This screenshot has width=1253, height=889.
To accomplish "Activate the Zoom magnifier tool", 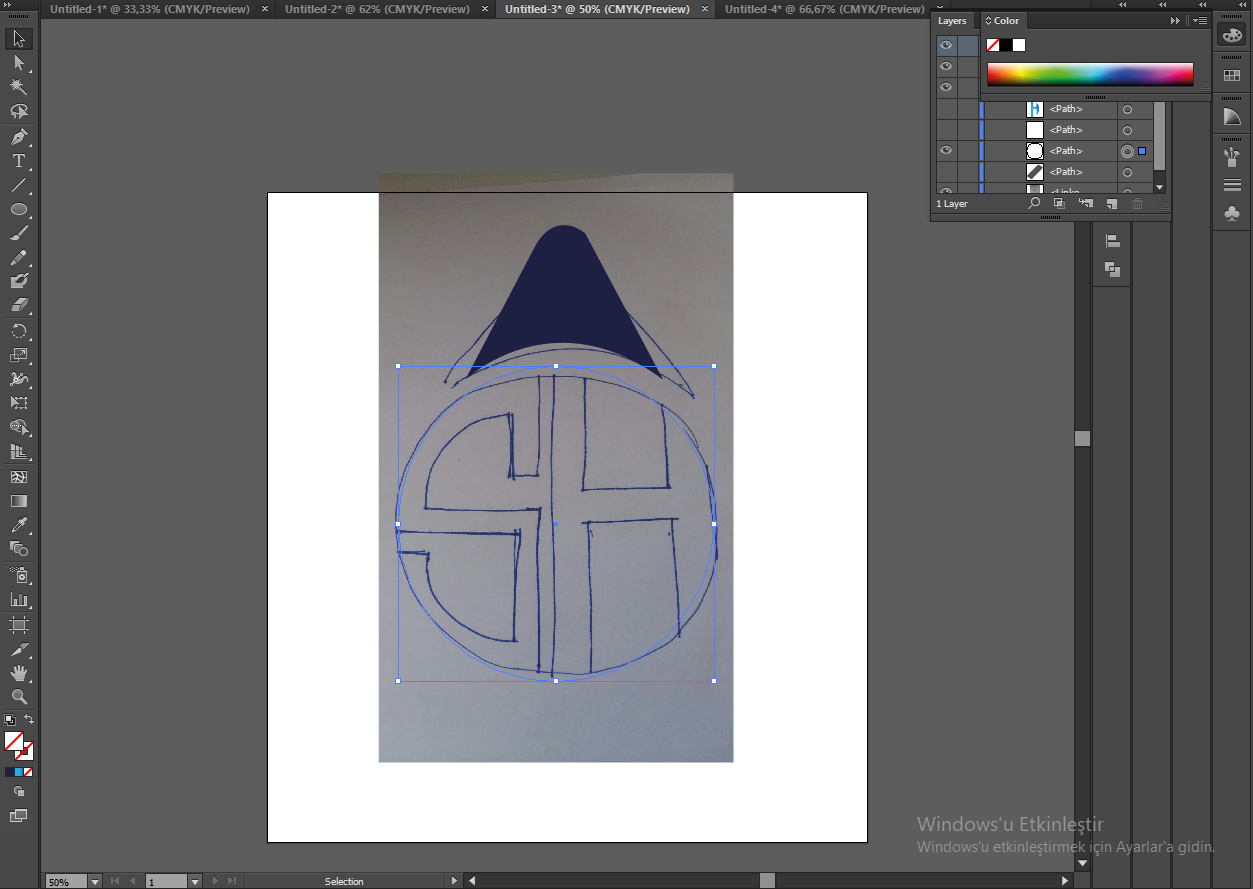I will click(x=19, y=697).
